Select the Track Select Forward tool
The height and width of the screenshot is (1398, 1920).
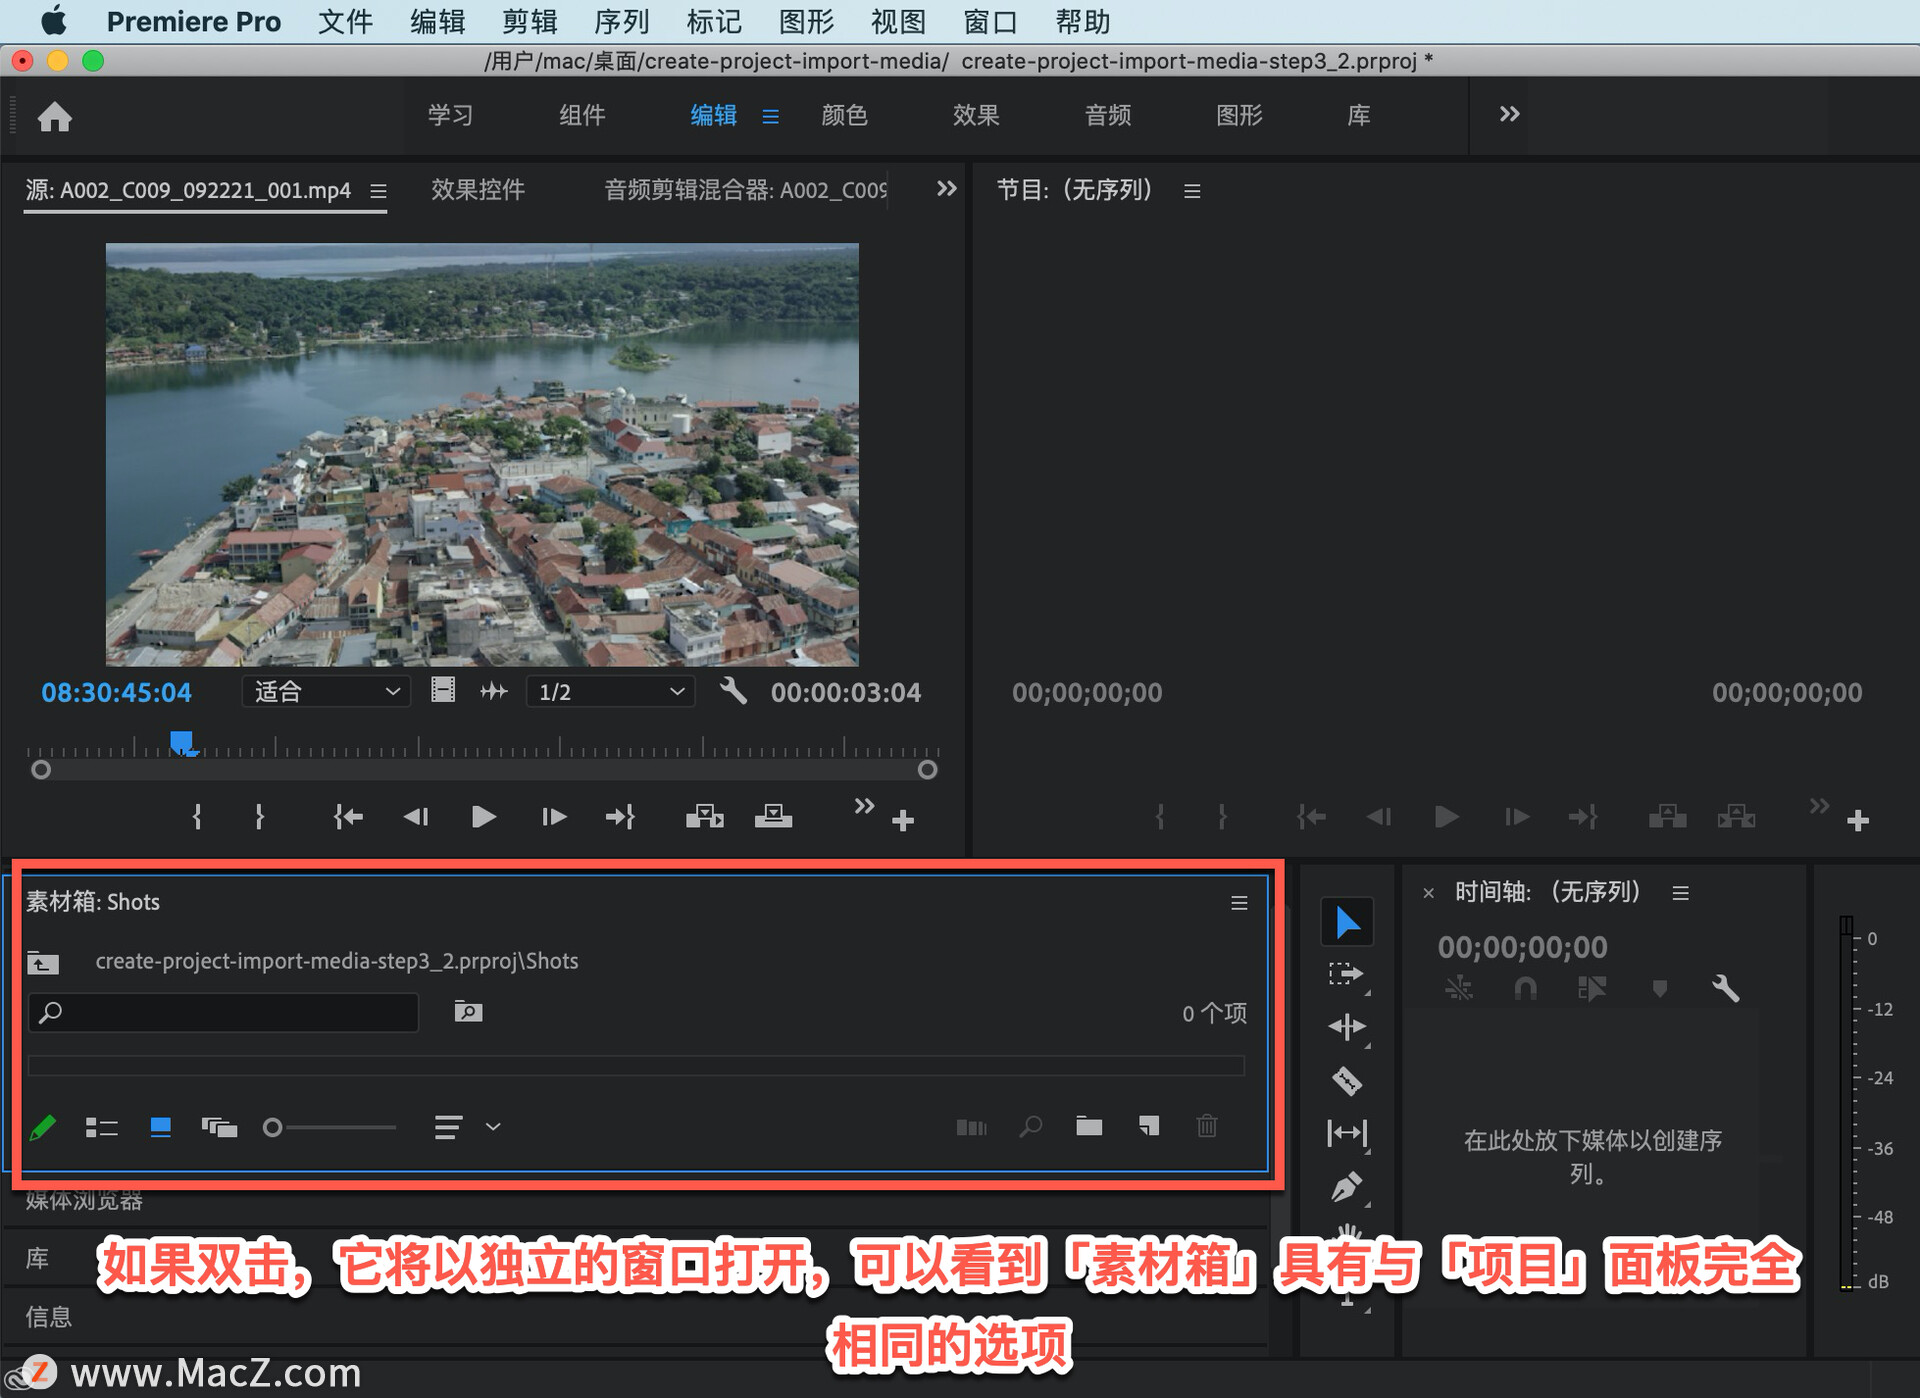click(x=1346, y=974)
